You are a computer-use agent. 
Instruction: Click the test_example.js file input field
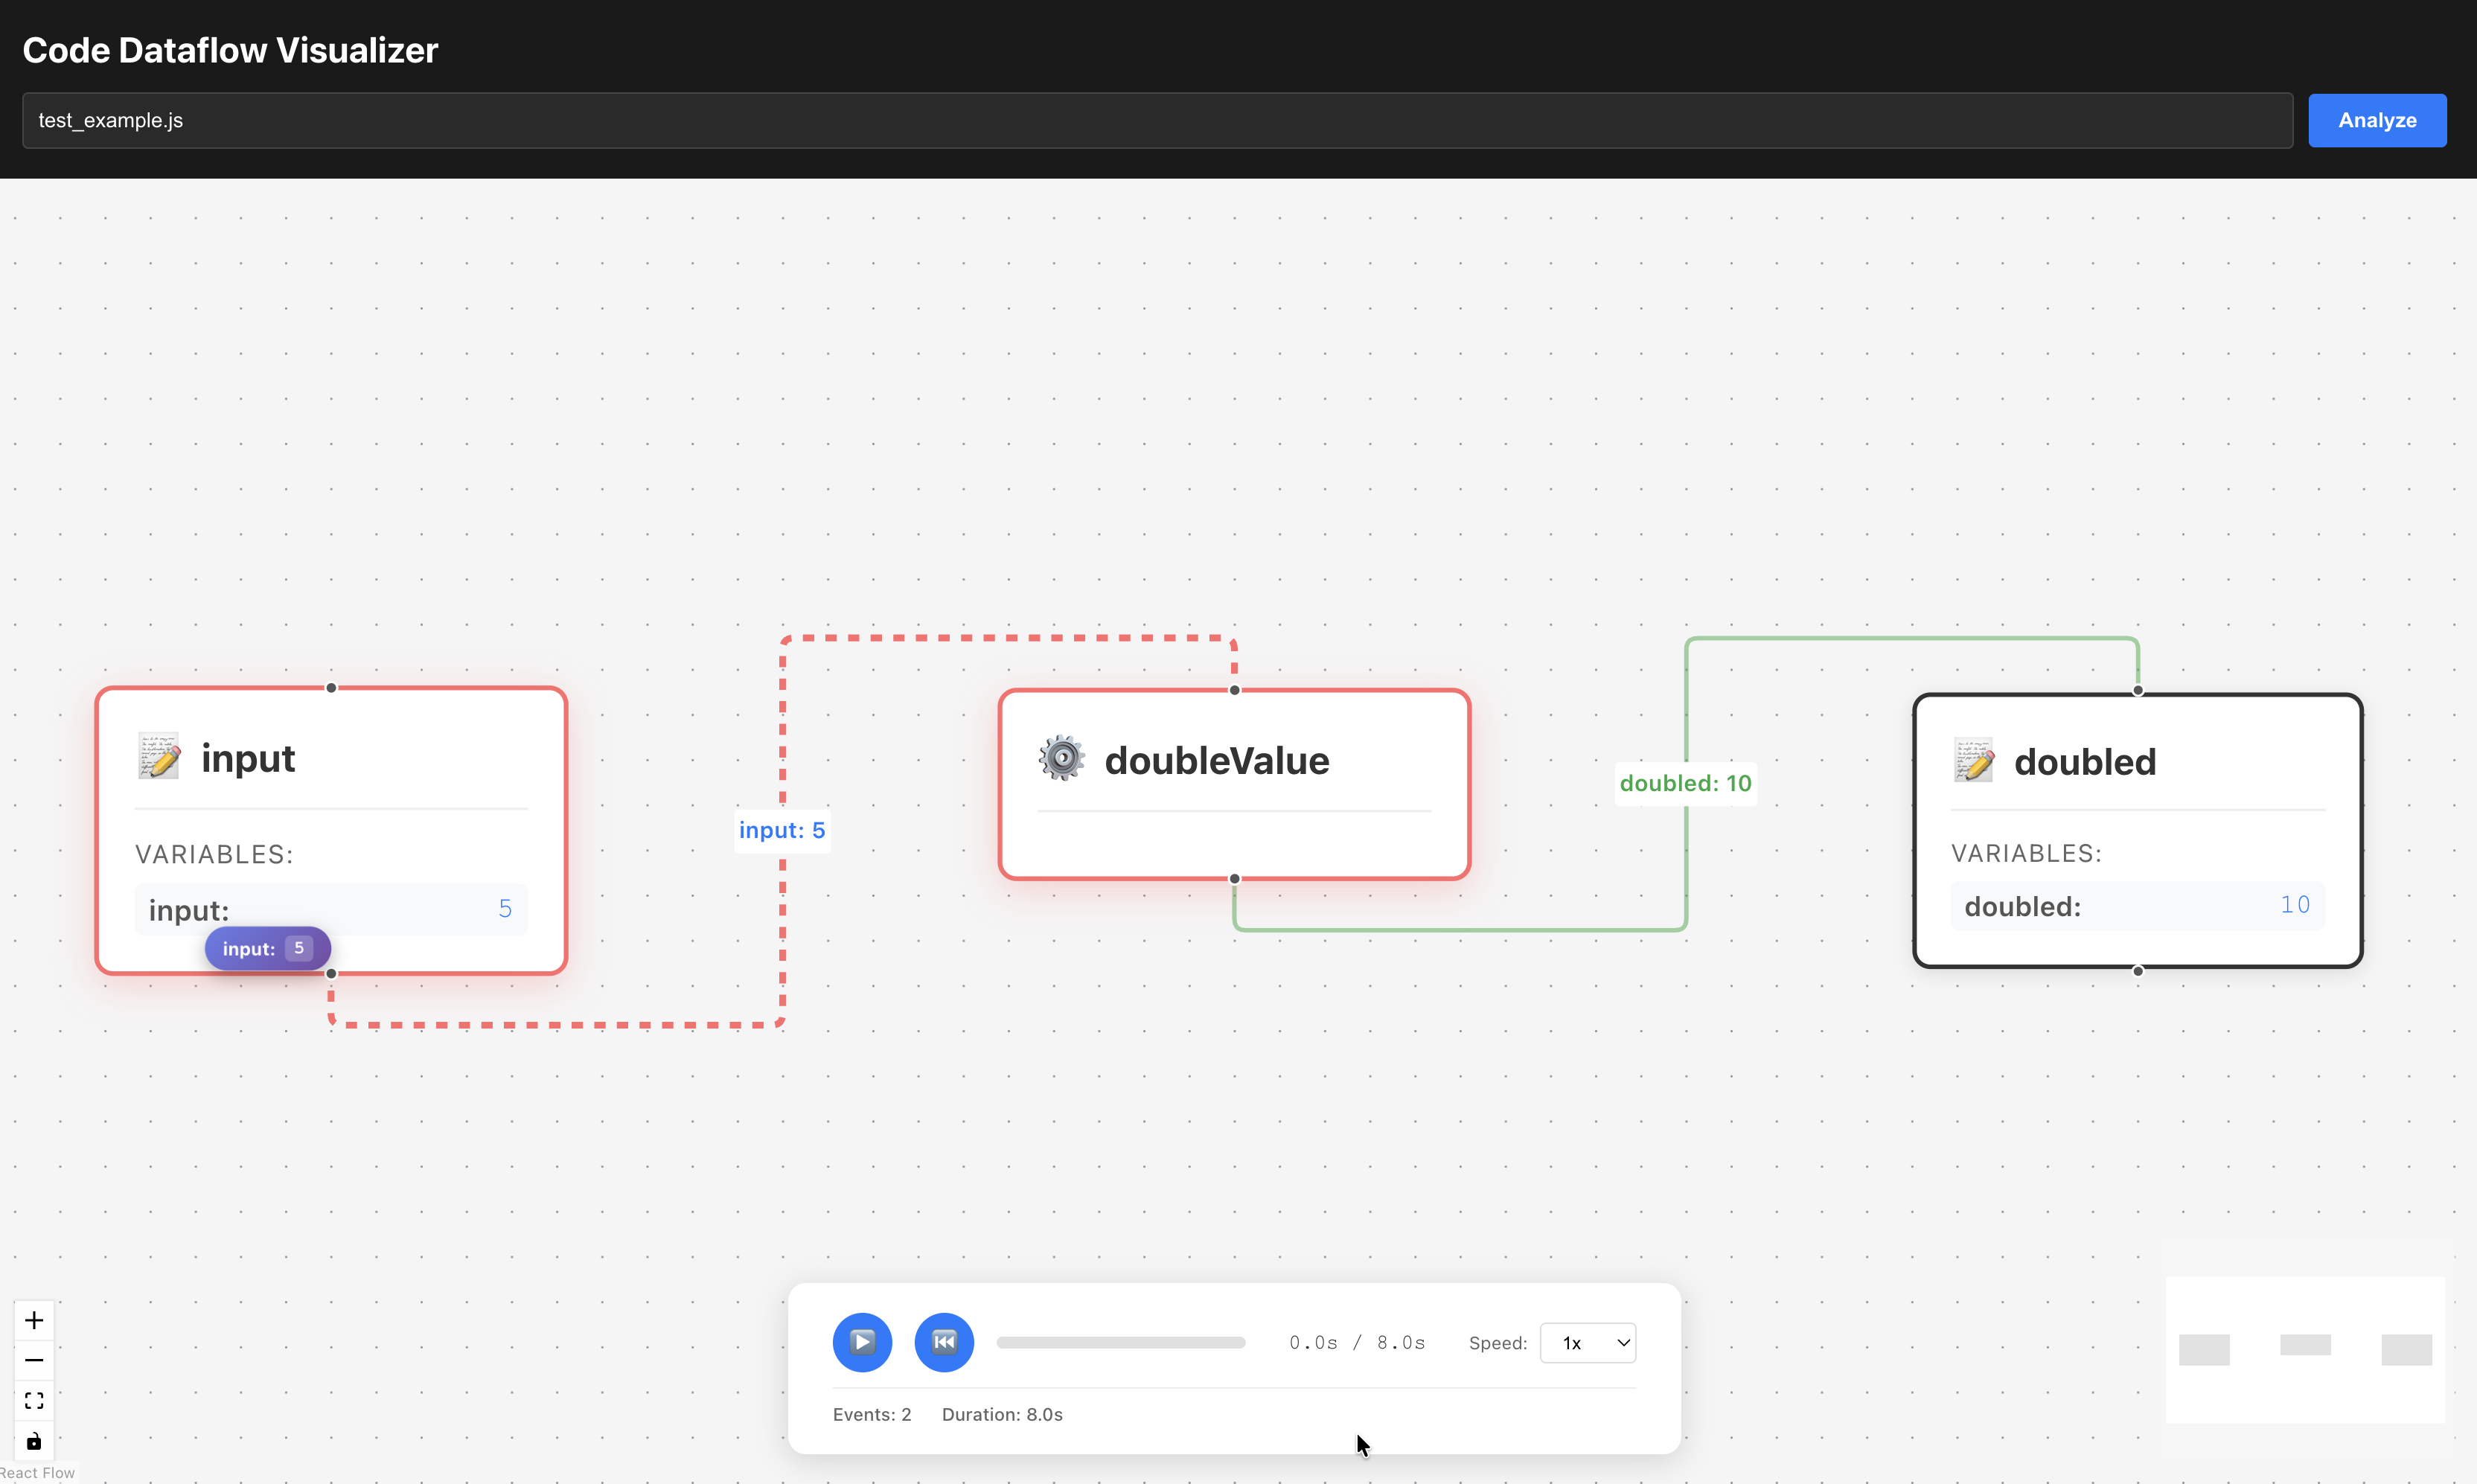pos(1156,121)
